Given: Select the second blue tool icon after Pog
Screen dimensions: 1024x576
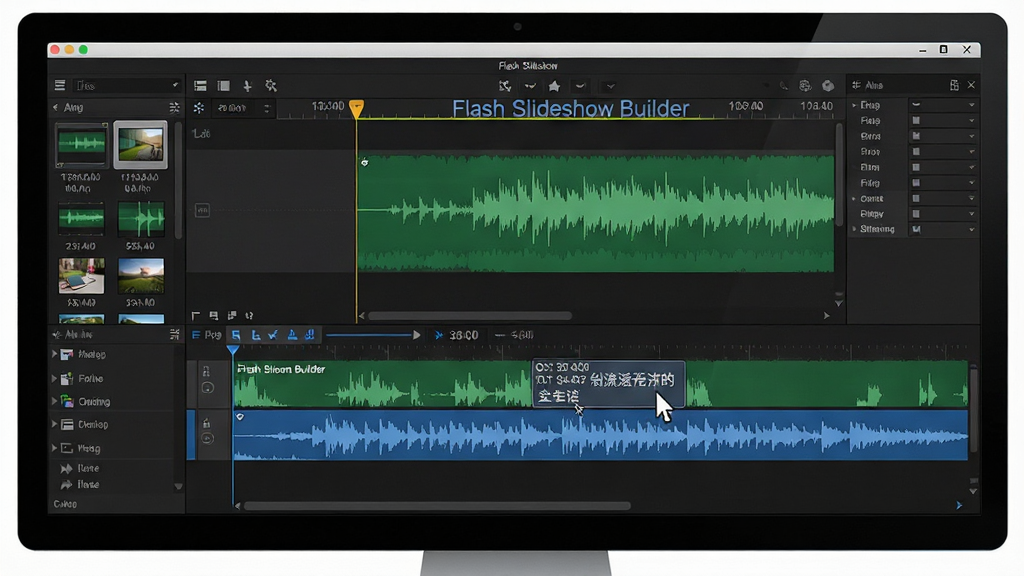Looking at the screenshot, I should tap(255, 335).
